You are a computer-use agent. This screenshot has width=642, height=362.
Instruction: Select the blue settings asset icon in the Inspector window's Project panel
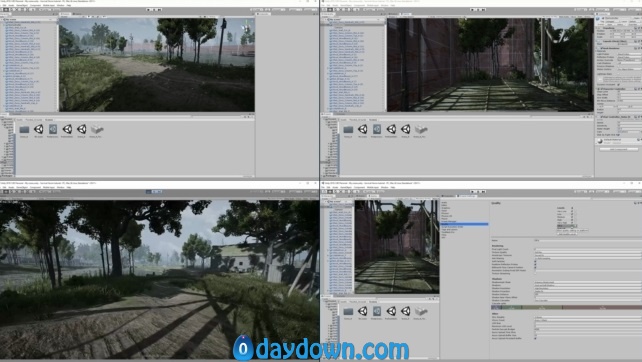click(377, 129)
